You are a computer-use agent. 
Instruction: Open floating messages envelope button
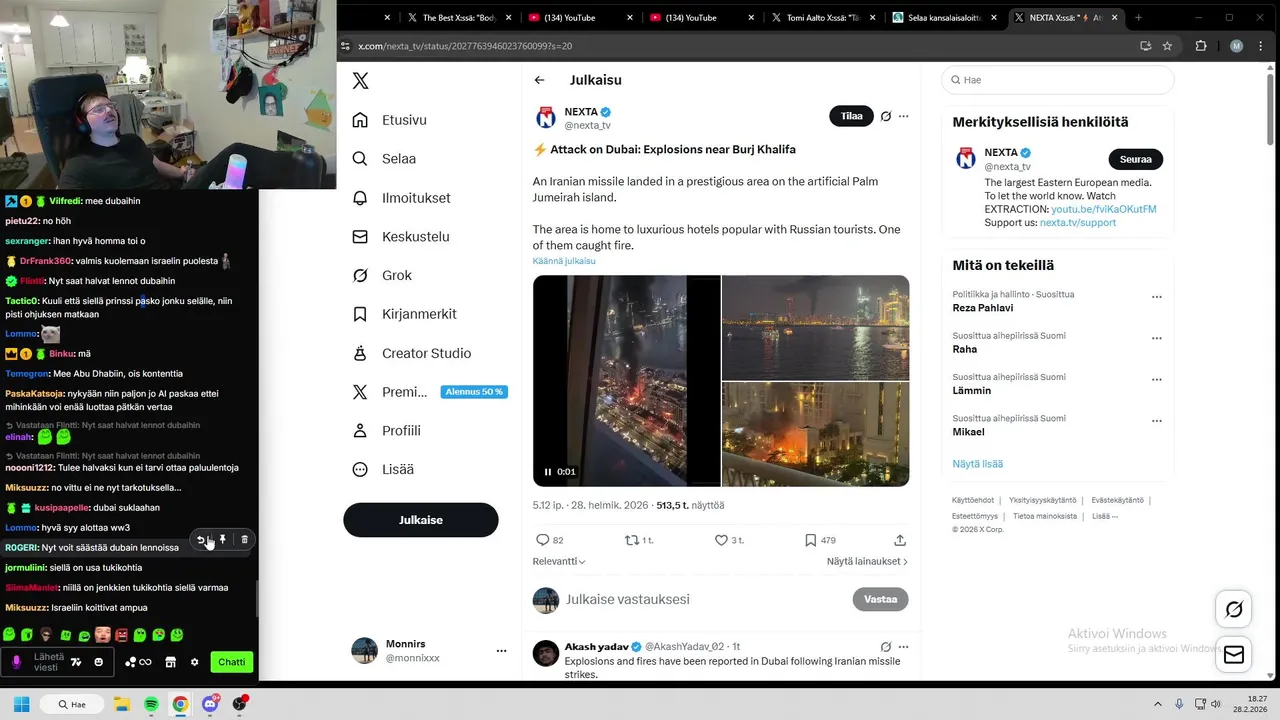[1234, 654]
